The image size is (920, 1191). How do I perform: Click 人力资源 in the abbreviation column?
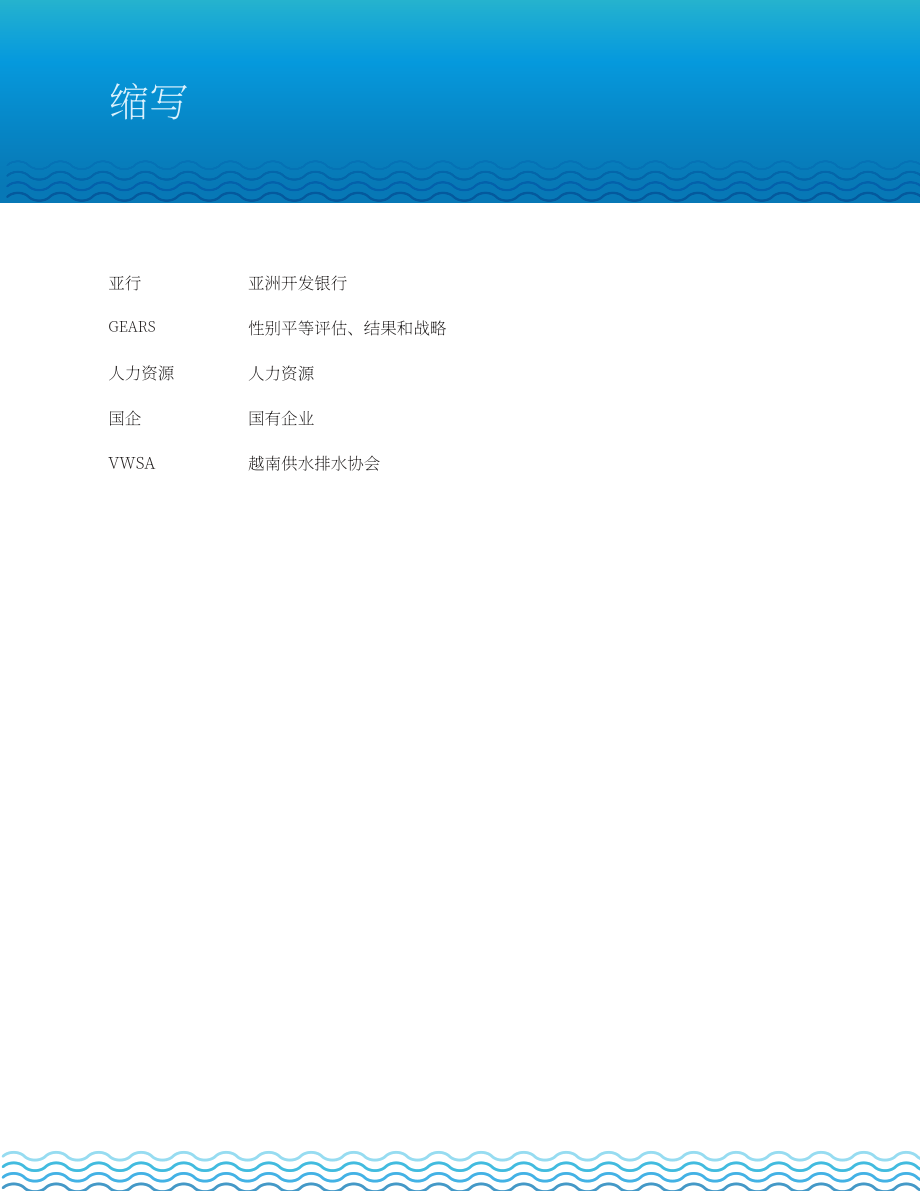[141, 373]
